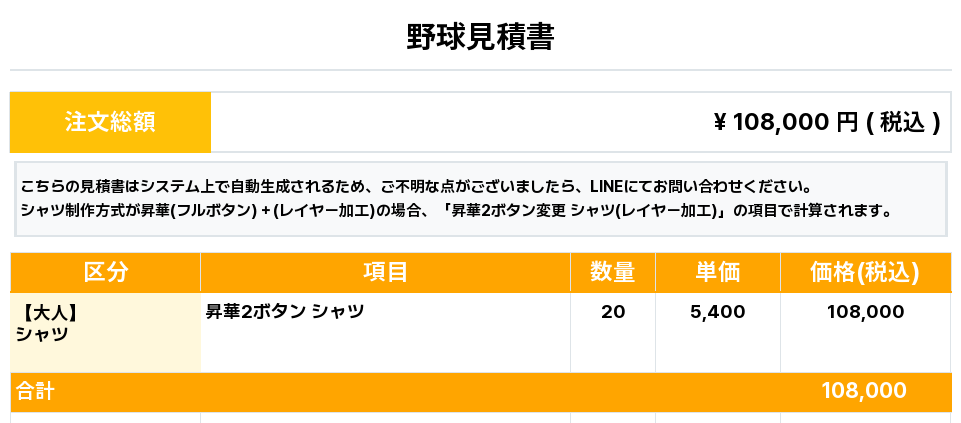961x423 pixels.
Task: Select the ¥ 108,000 円 order total amount
Action: point(826,122)
